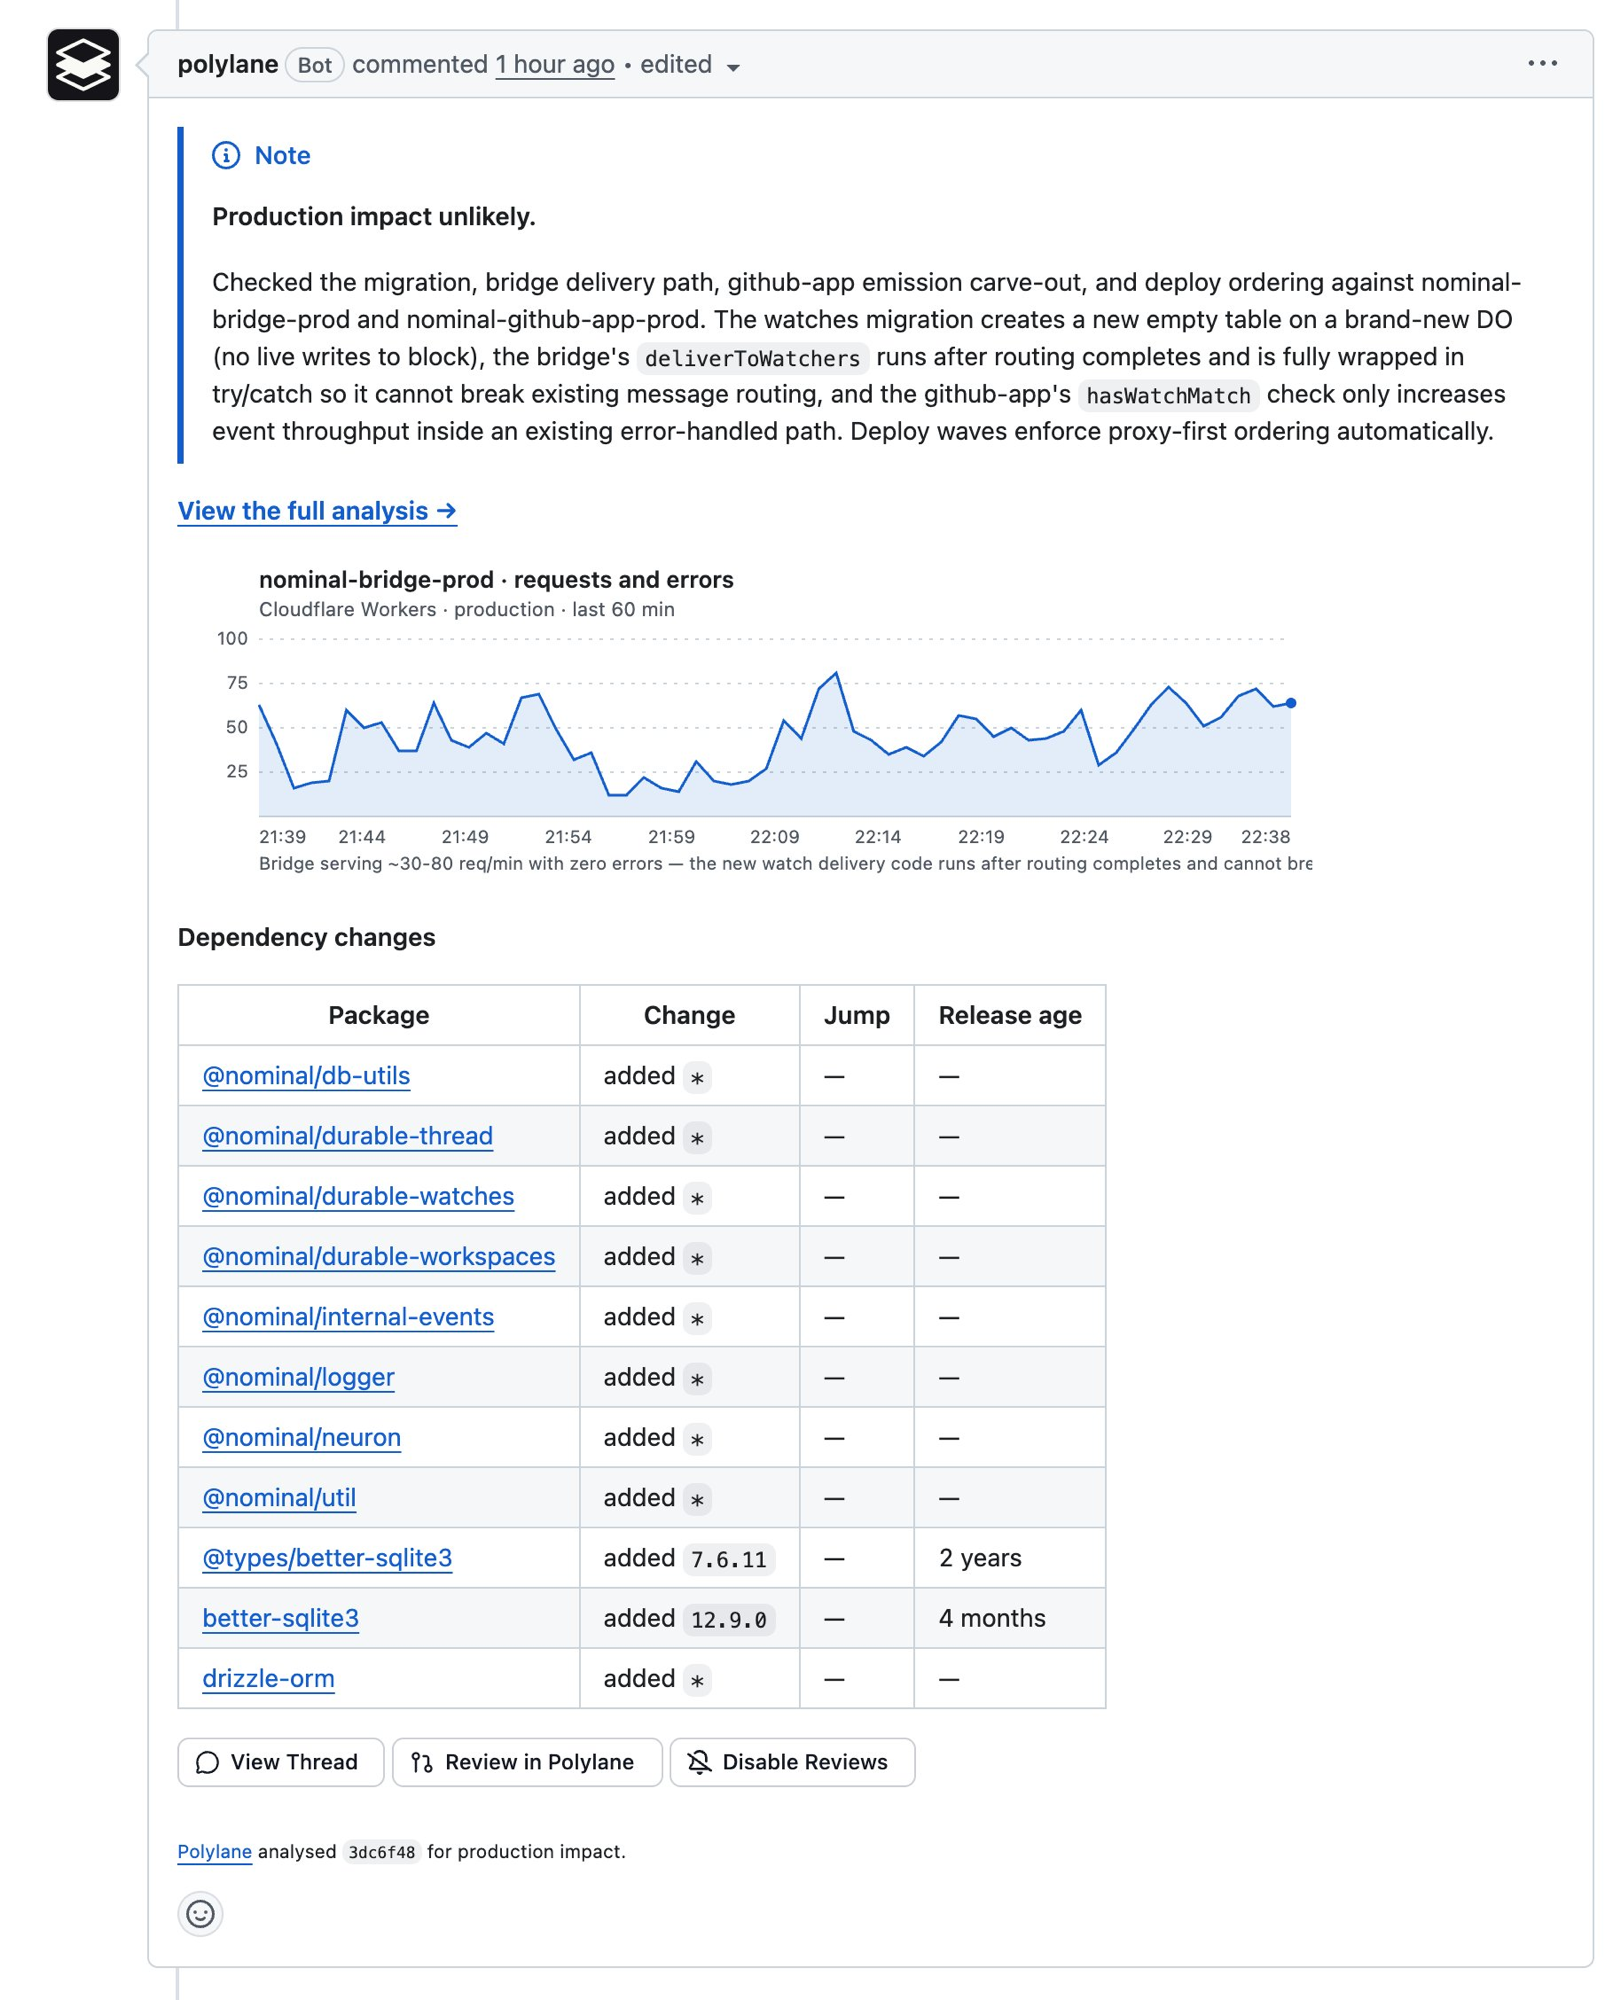1621x2000 pixels.
Task: Click the Disable Reviews button
Action: [x=792, y=1762]
